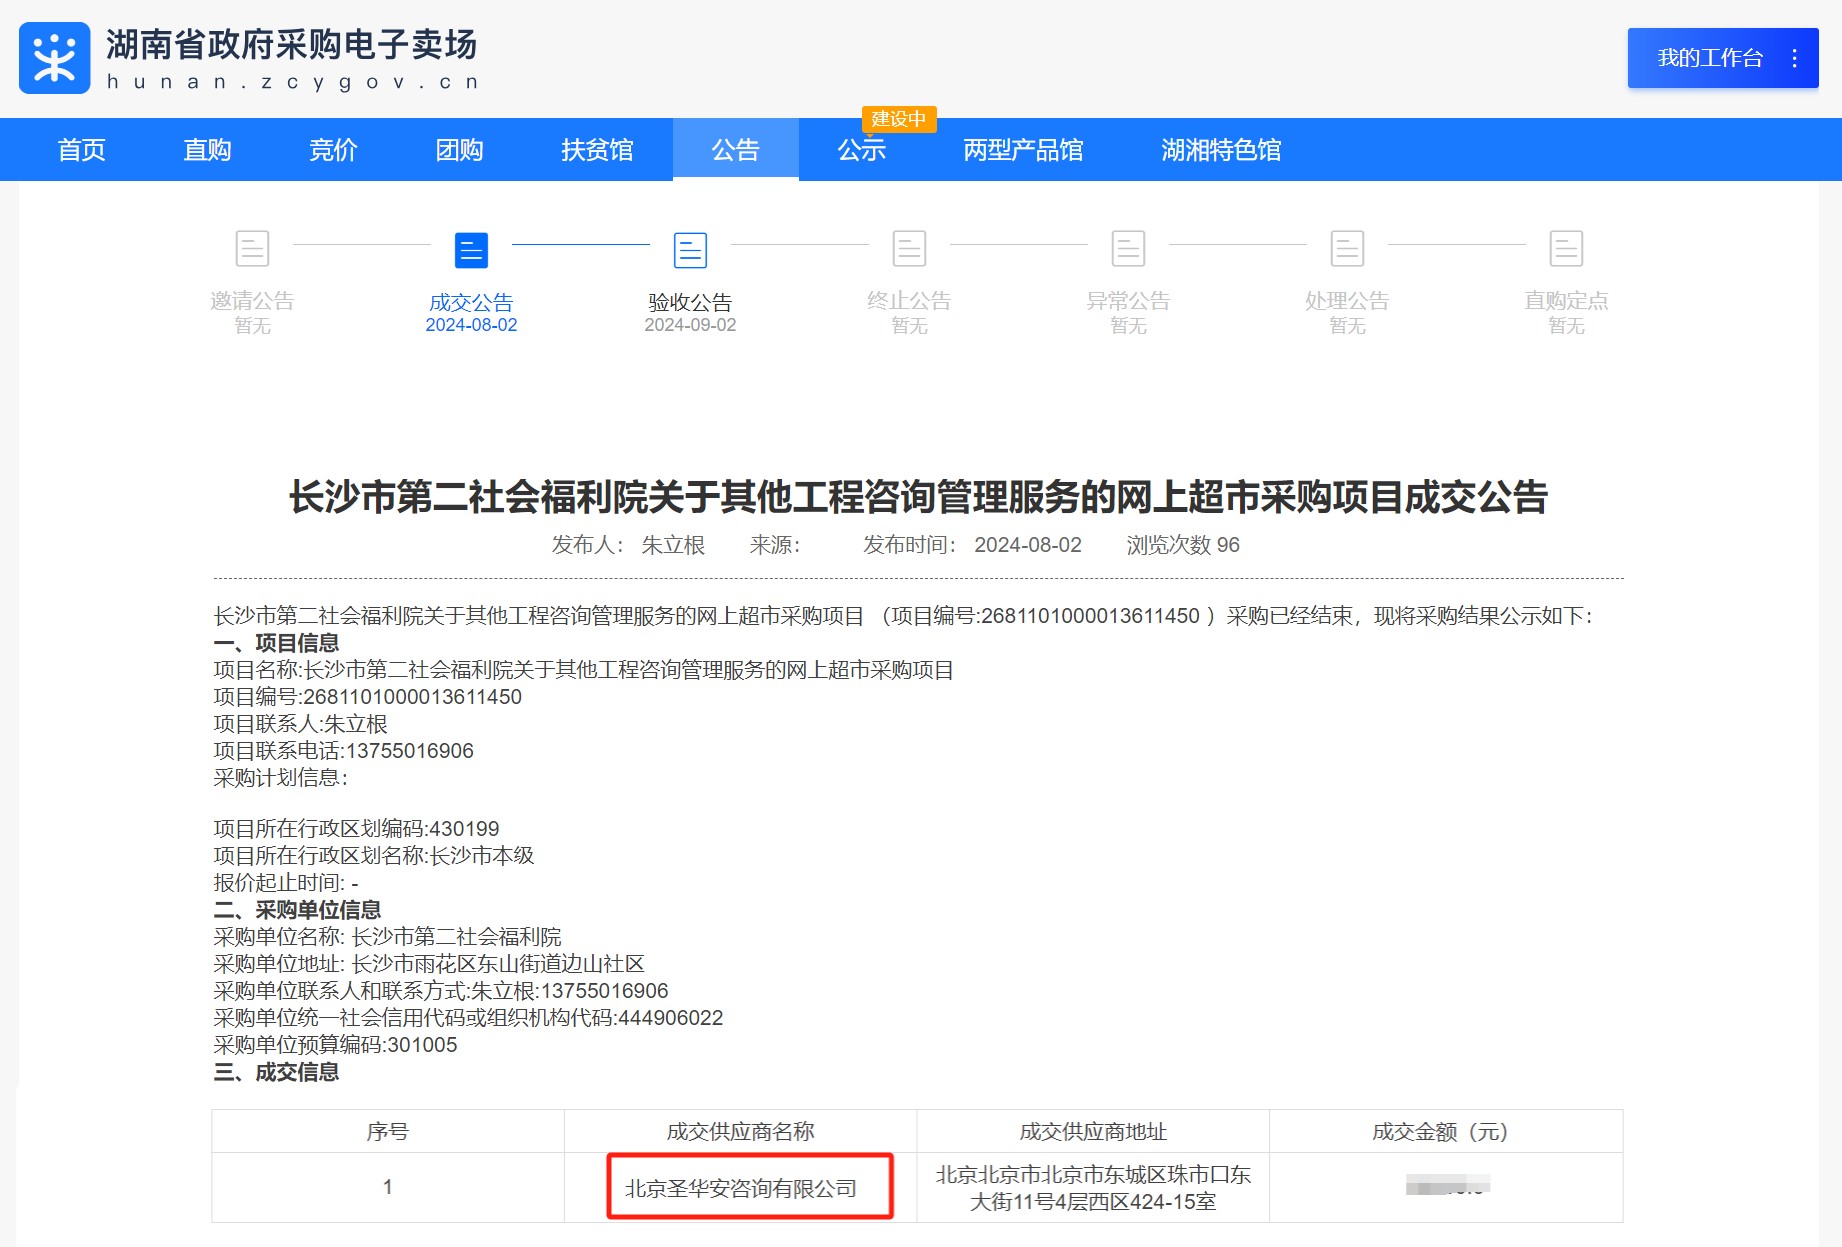
Task: Click the 邀请公告 document icon
Action: click(x=252, y=248)
